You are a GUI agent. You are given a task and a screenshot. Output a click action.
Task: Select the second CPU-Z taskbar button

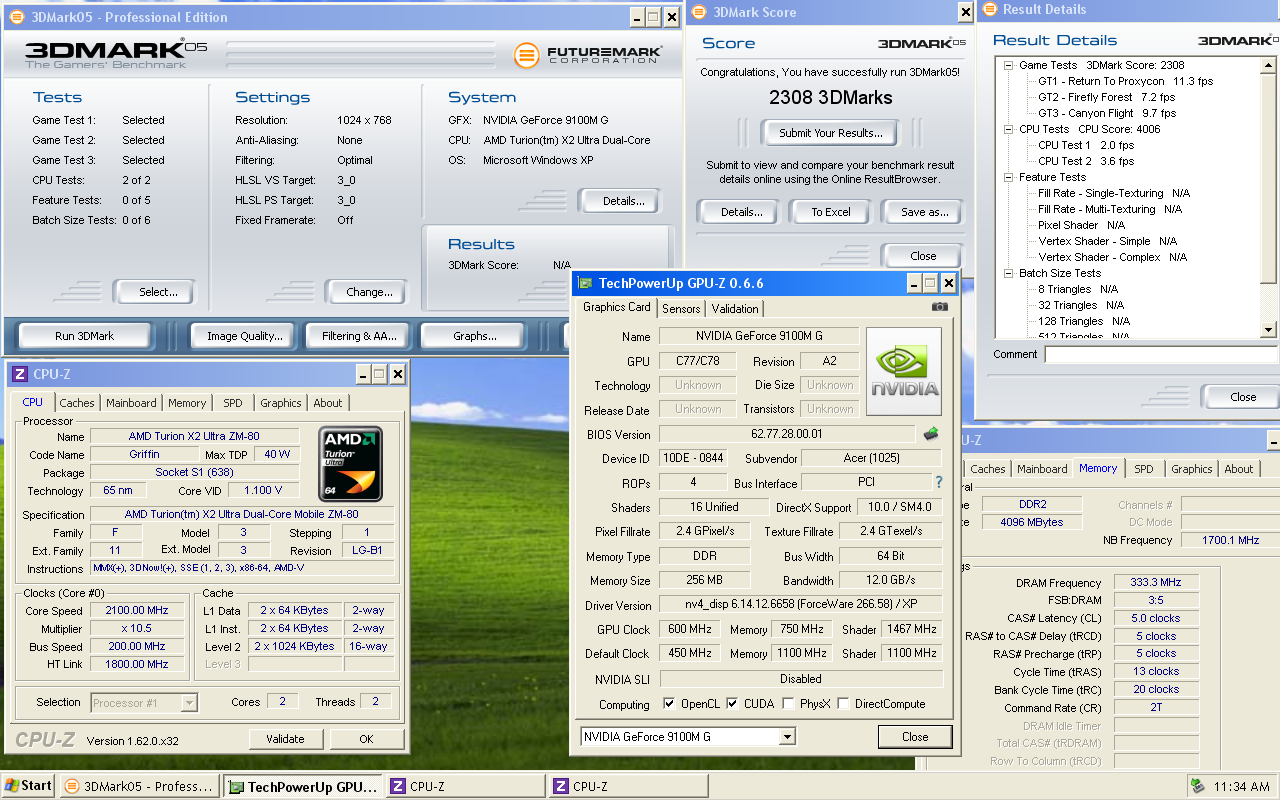coord(629,786)
